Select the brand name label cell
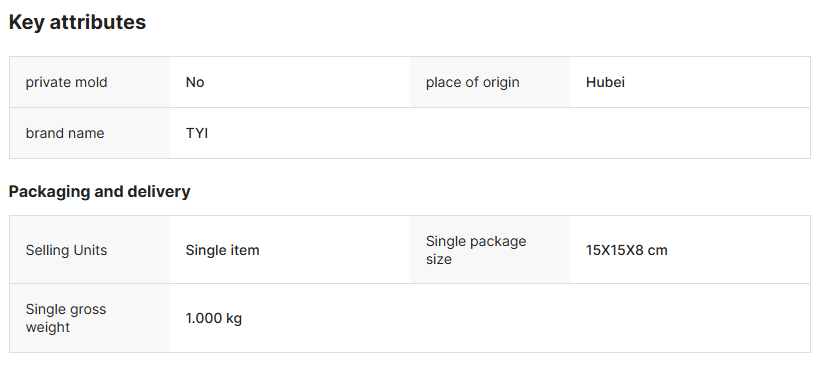 click(90, 133)
